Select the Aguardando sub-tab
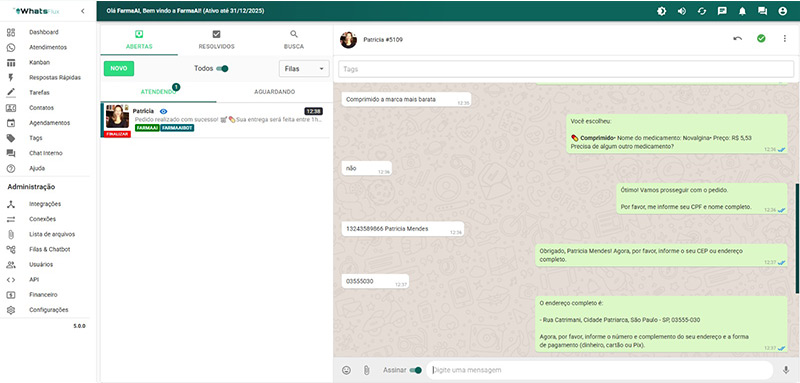The height and width of the screenshot is (383, 800). 274,92
